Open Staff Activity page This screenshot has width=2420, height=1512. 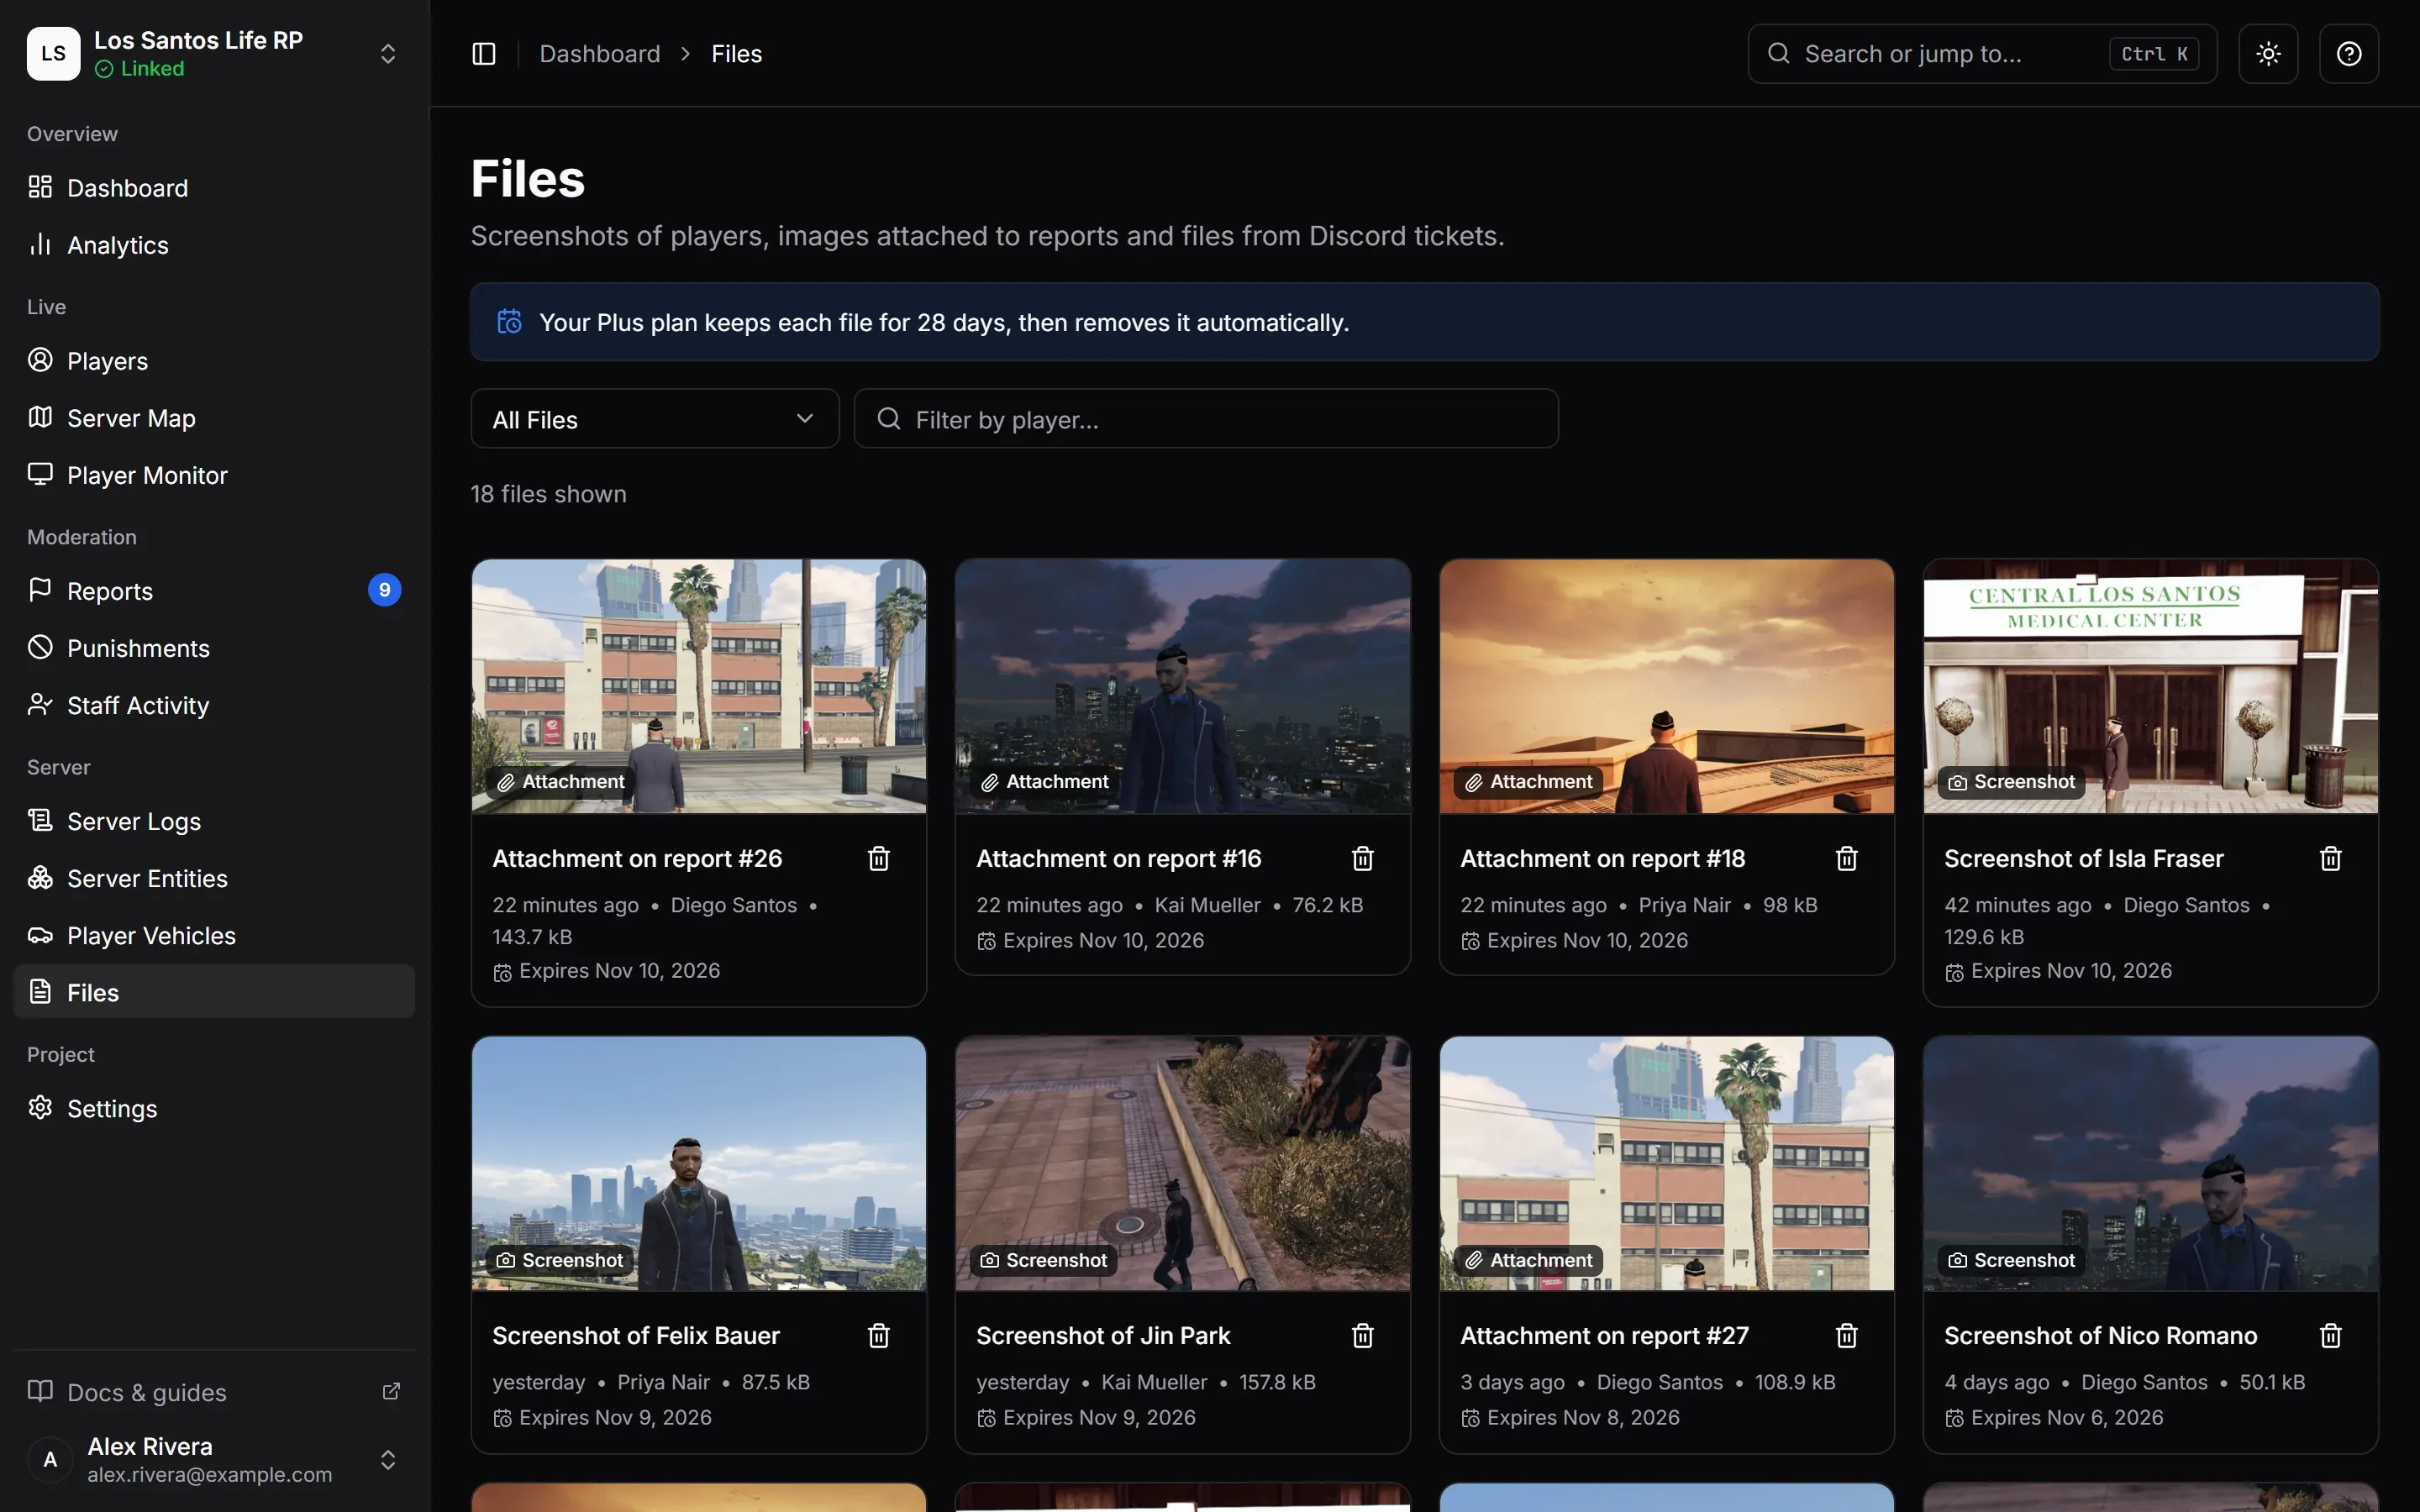(x=214, y=705)
